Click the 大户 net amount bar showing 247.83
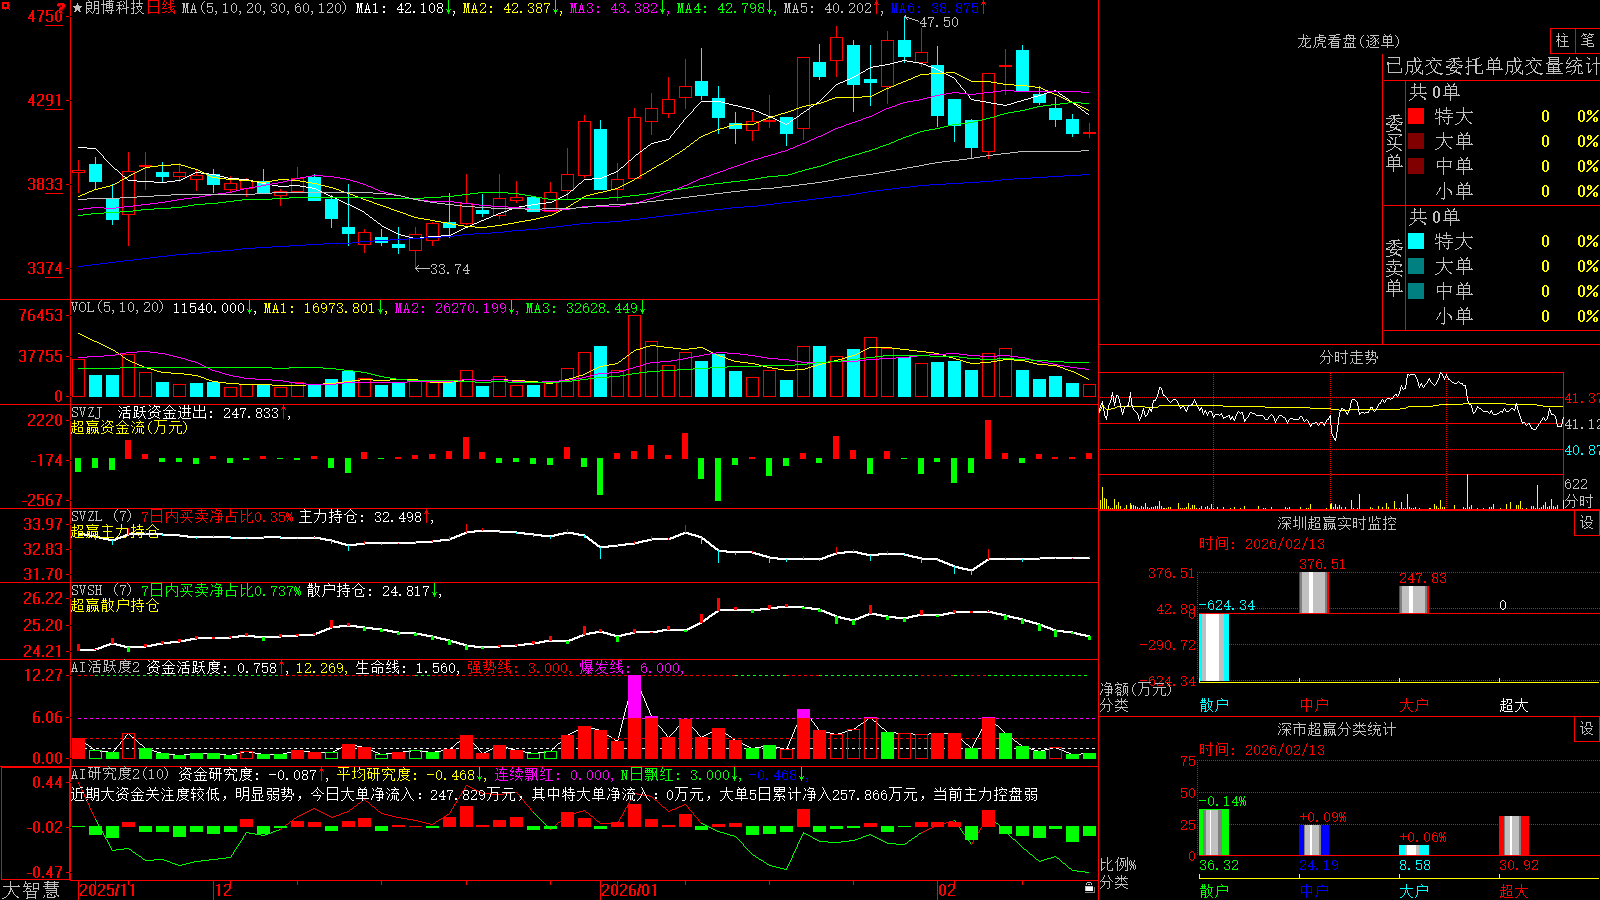Image resolution: width=1600 pixels, height=900 pixels. [x=1414, y=599]
